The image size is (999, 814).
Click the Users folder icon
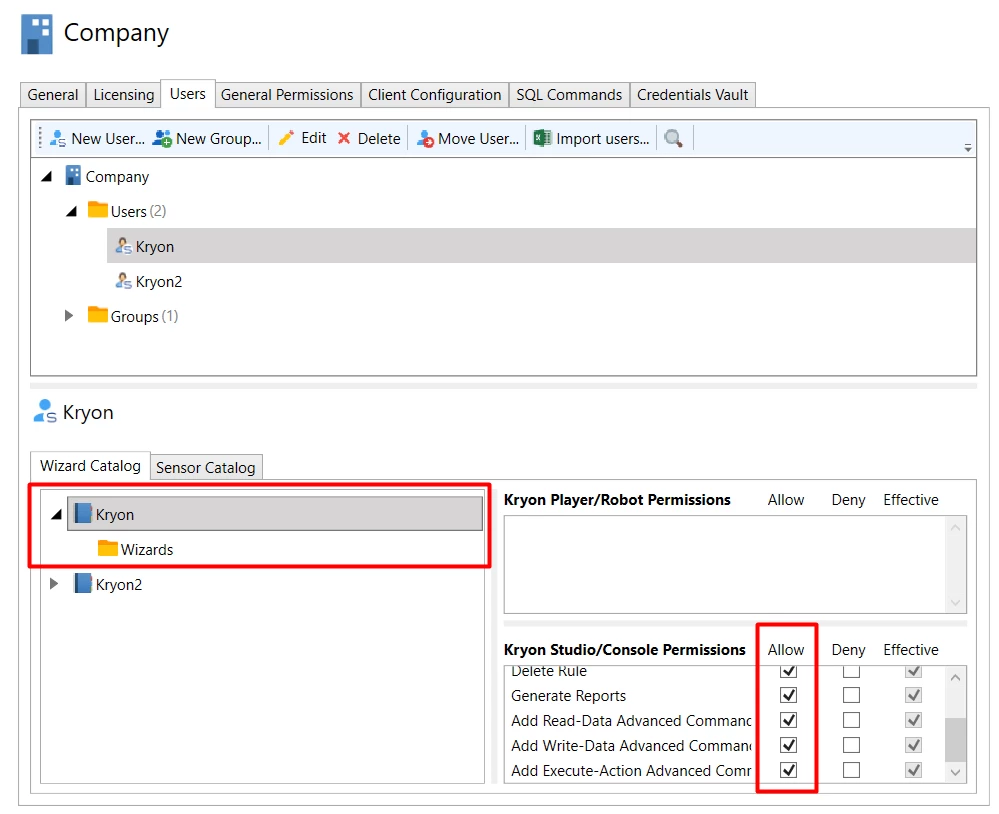[x=97, y=210]
